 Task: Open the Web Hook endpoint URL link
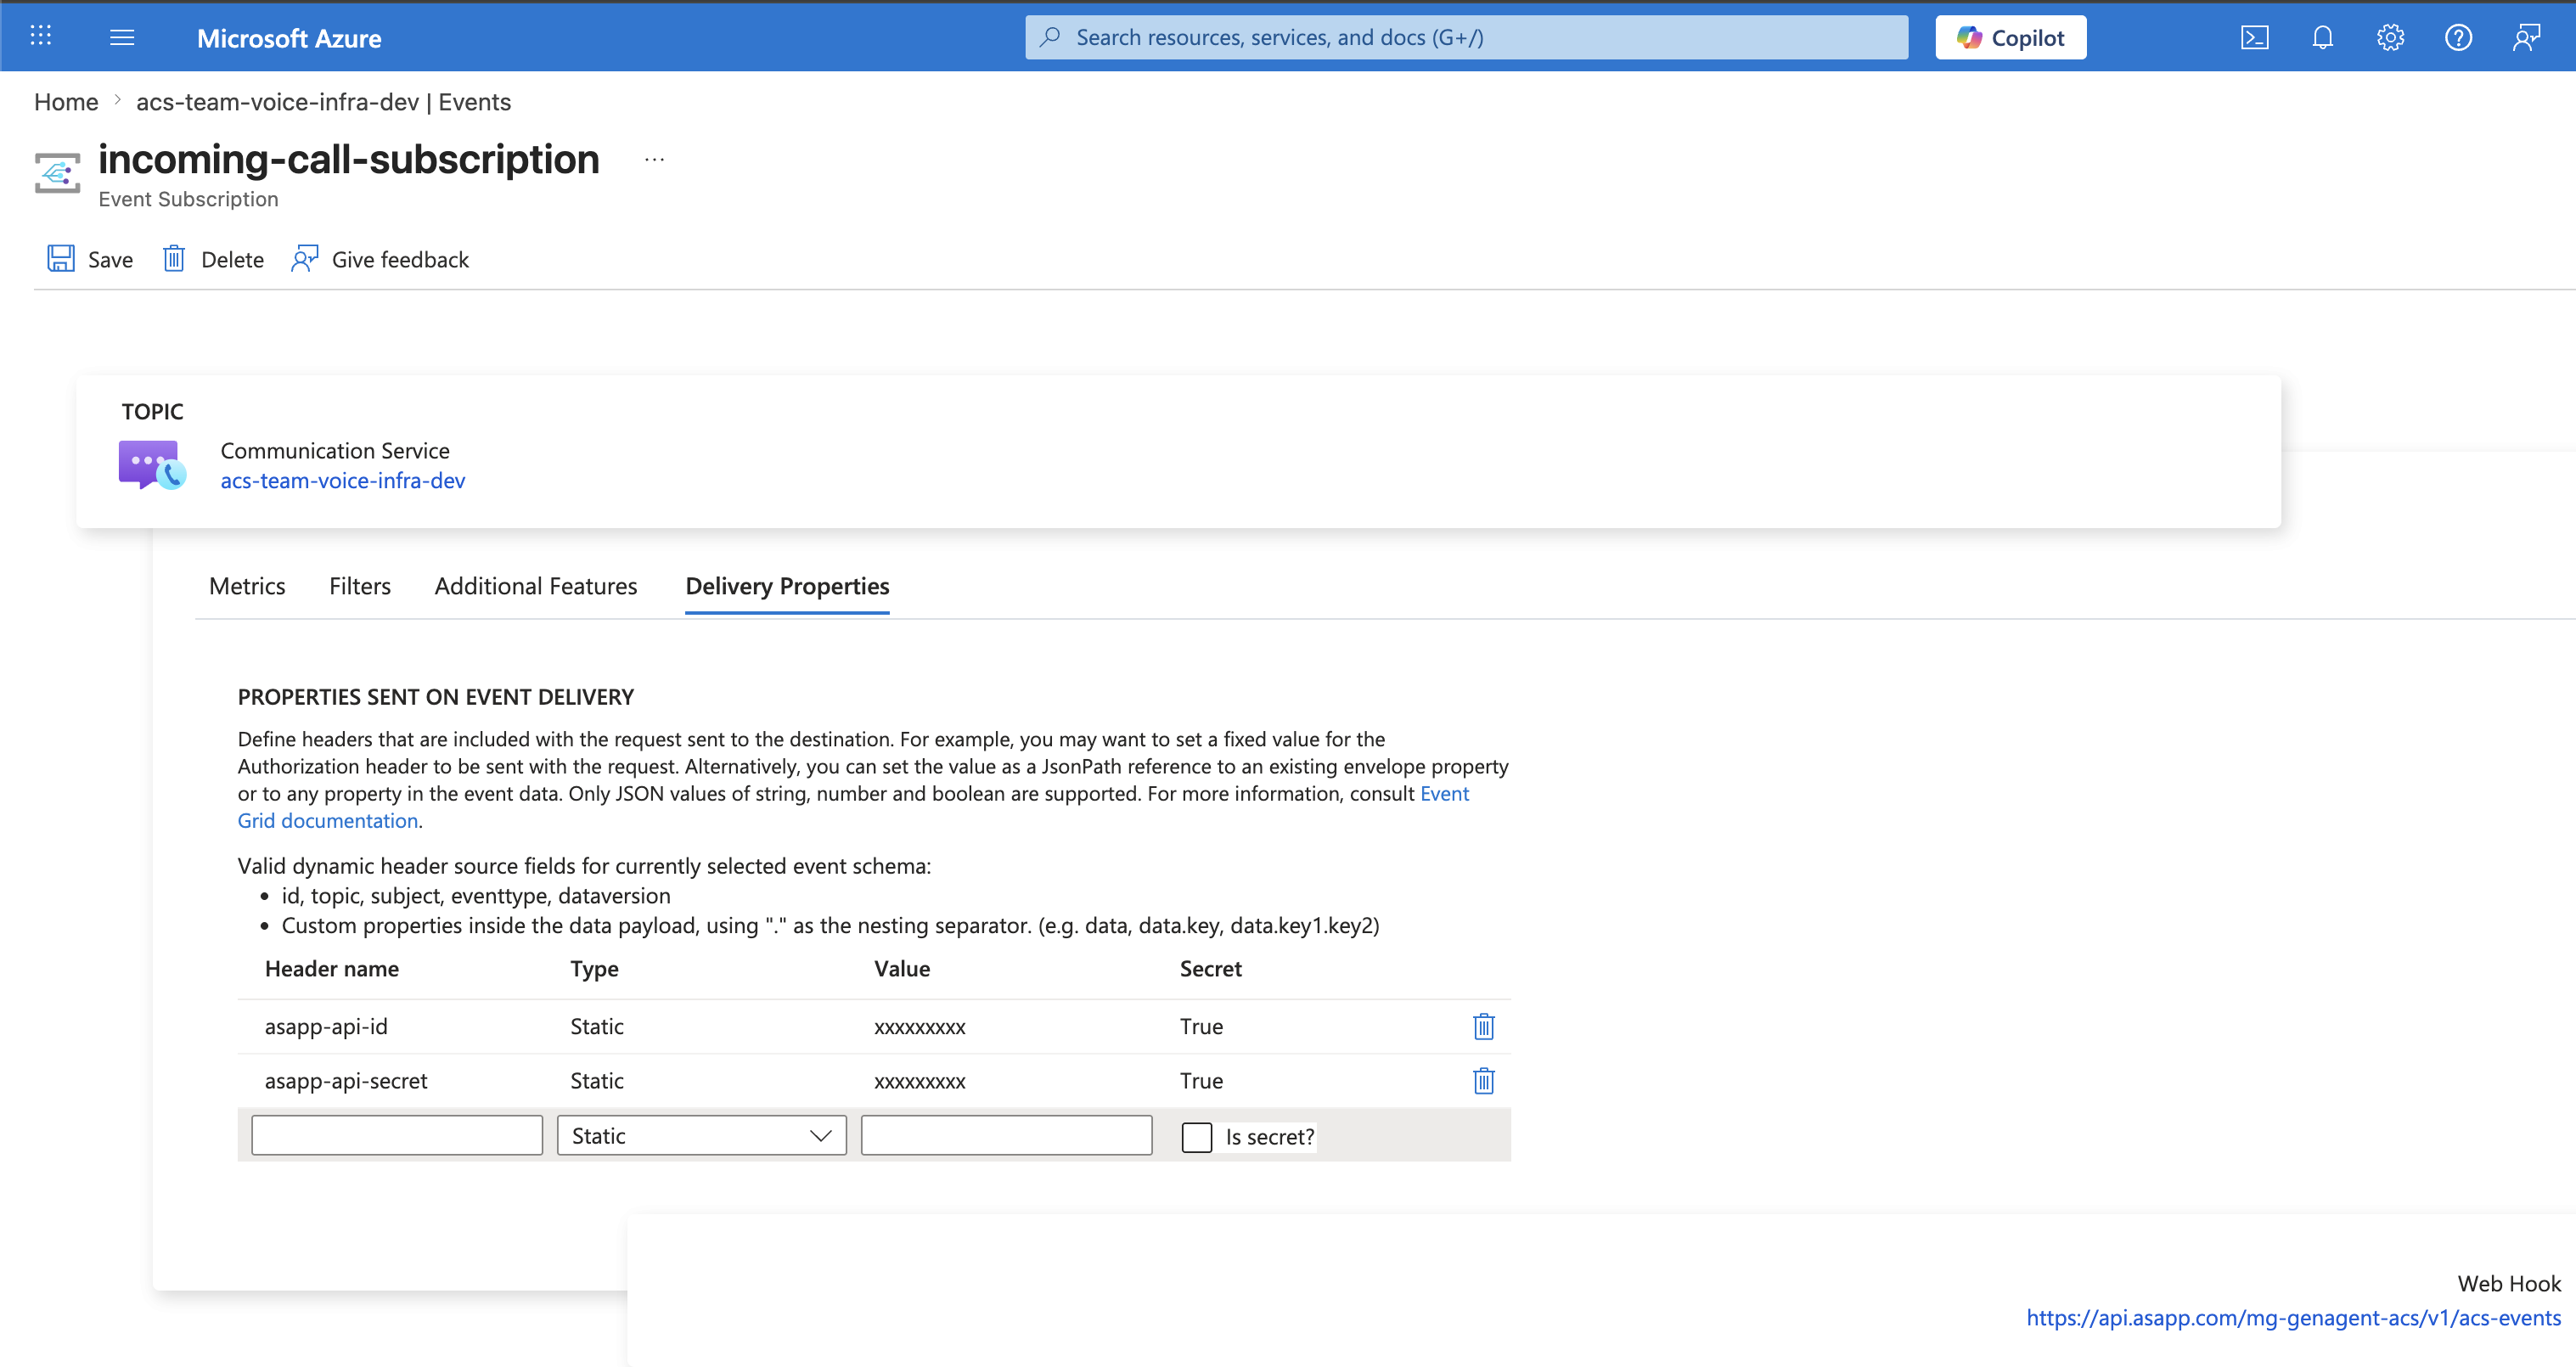(x=2293, y=1318)
